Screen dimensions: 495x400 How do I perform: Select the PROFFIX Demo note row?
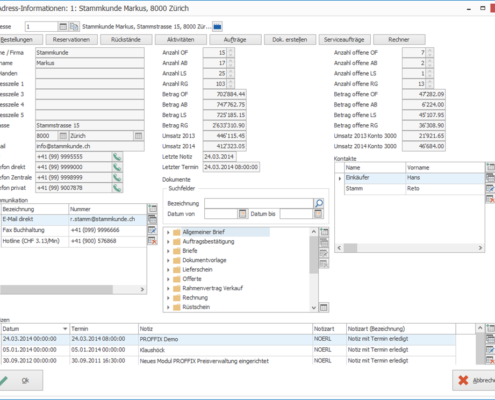pos(228,339)
